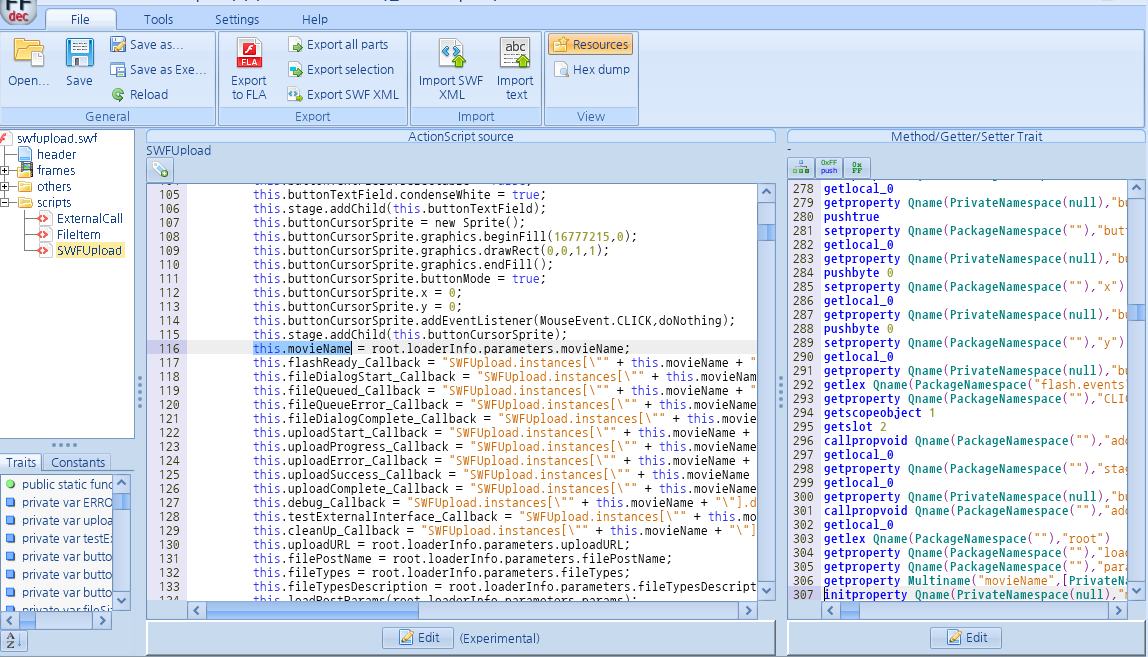Select the scripts folder icon
Screen dimensions: 1148x657
pos(26,203)
